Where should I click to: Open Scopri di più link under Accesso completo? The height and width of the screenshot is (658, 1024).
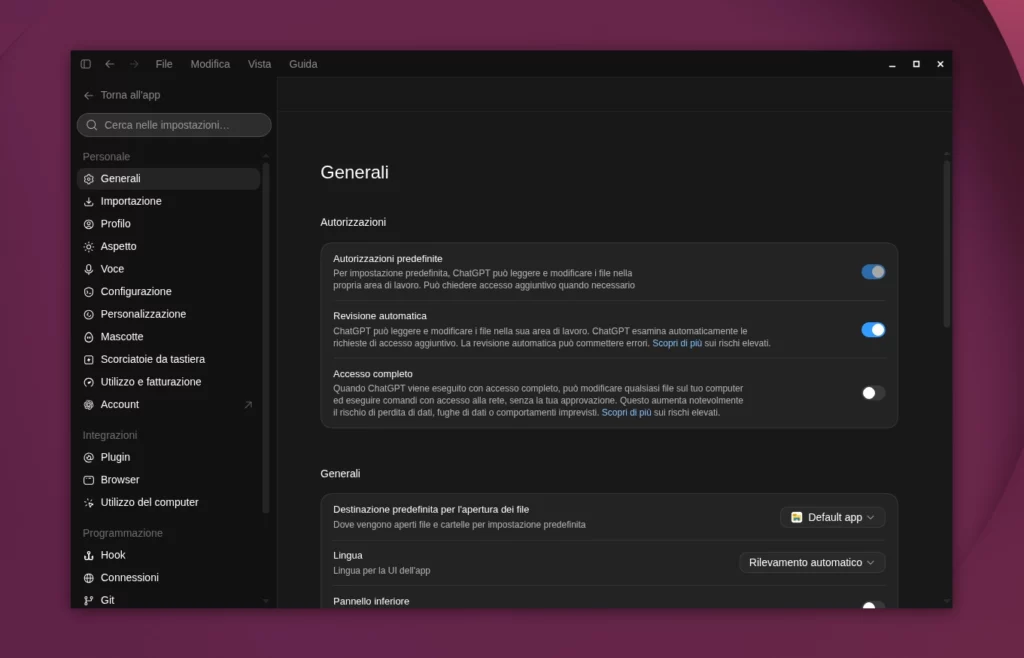coord(626,412)
